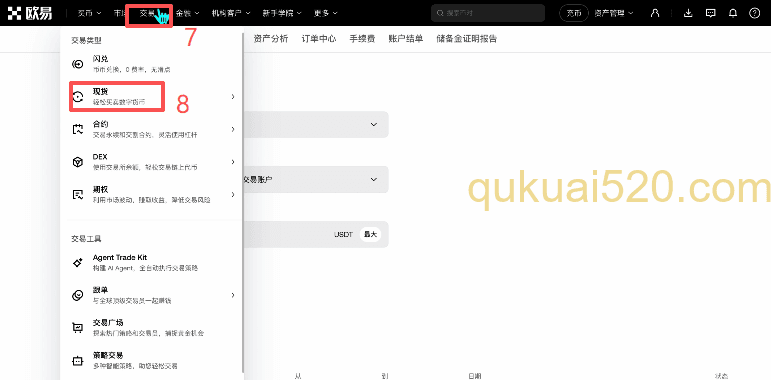
Task: Open the 资产管理 dropdown
Action: (x=614, y=13)
